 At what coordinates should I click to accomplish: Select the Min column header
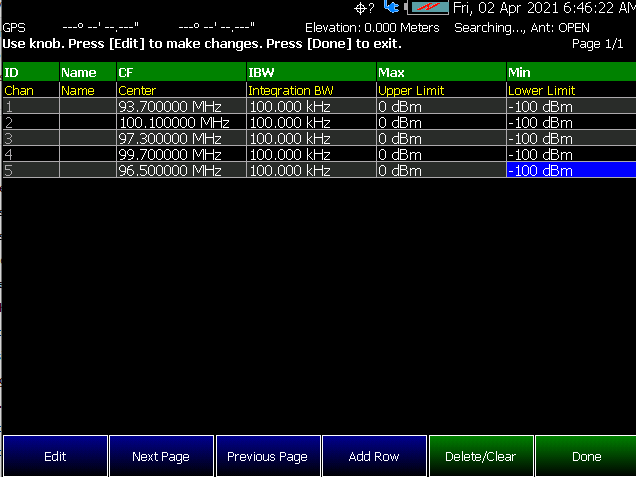(572, 72)
